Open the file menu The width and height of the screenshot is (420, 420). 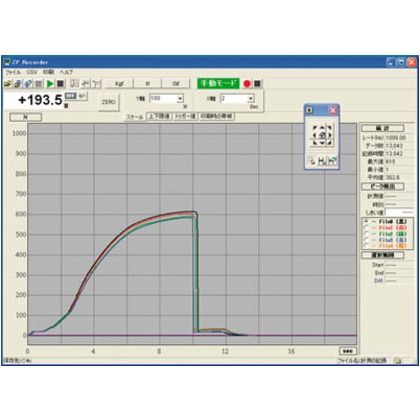pos(12,72)
